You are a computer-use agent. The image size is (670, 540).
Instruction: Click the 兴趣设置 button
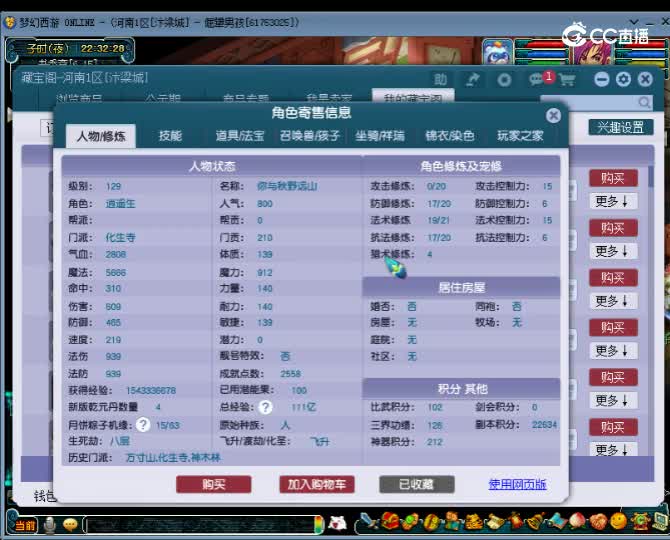click(x=620, y=127)
